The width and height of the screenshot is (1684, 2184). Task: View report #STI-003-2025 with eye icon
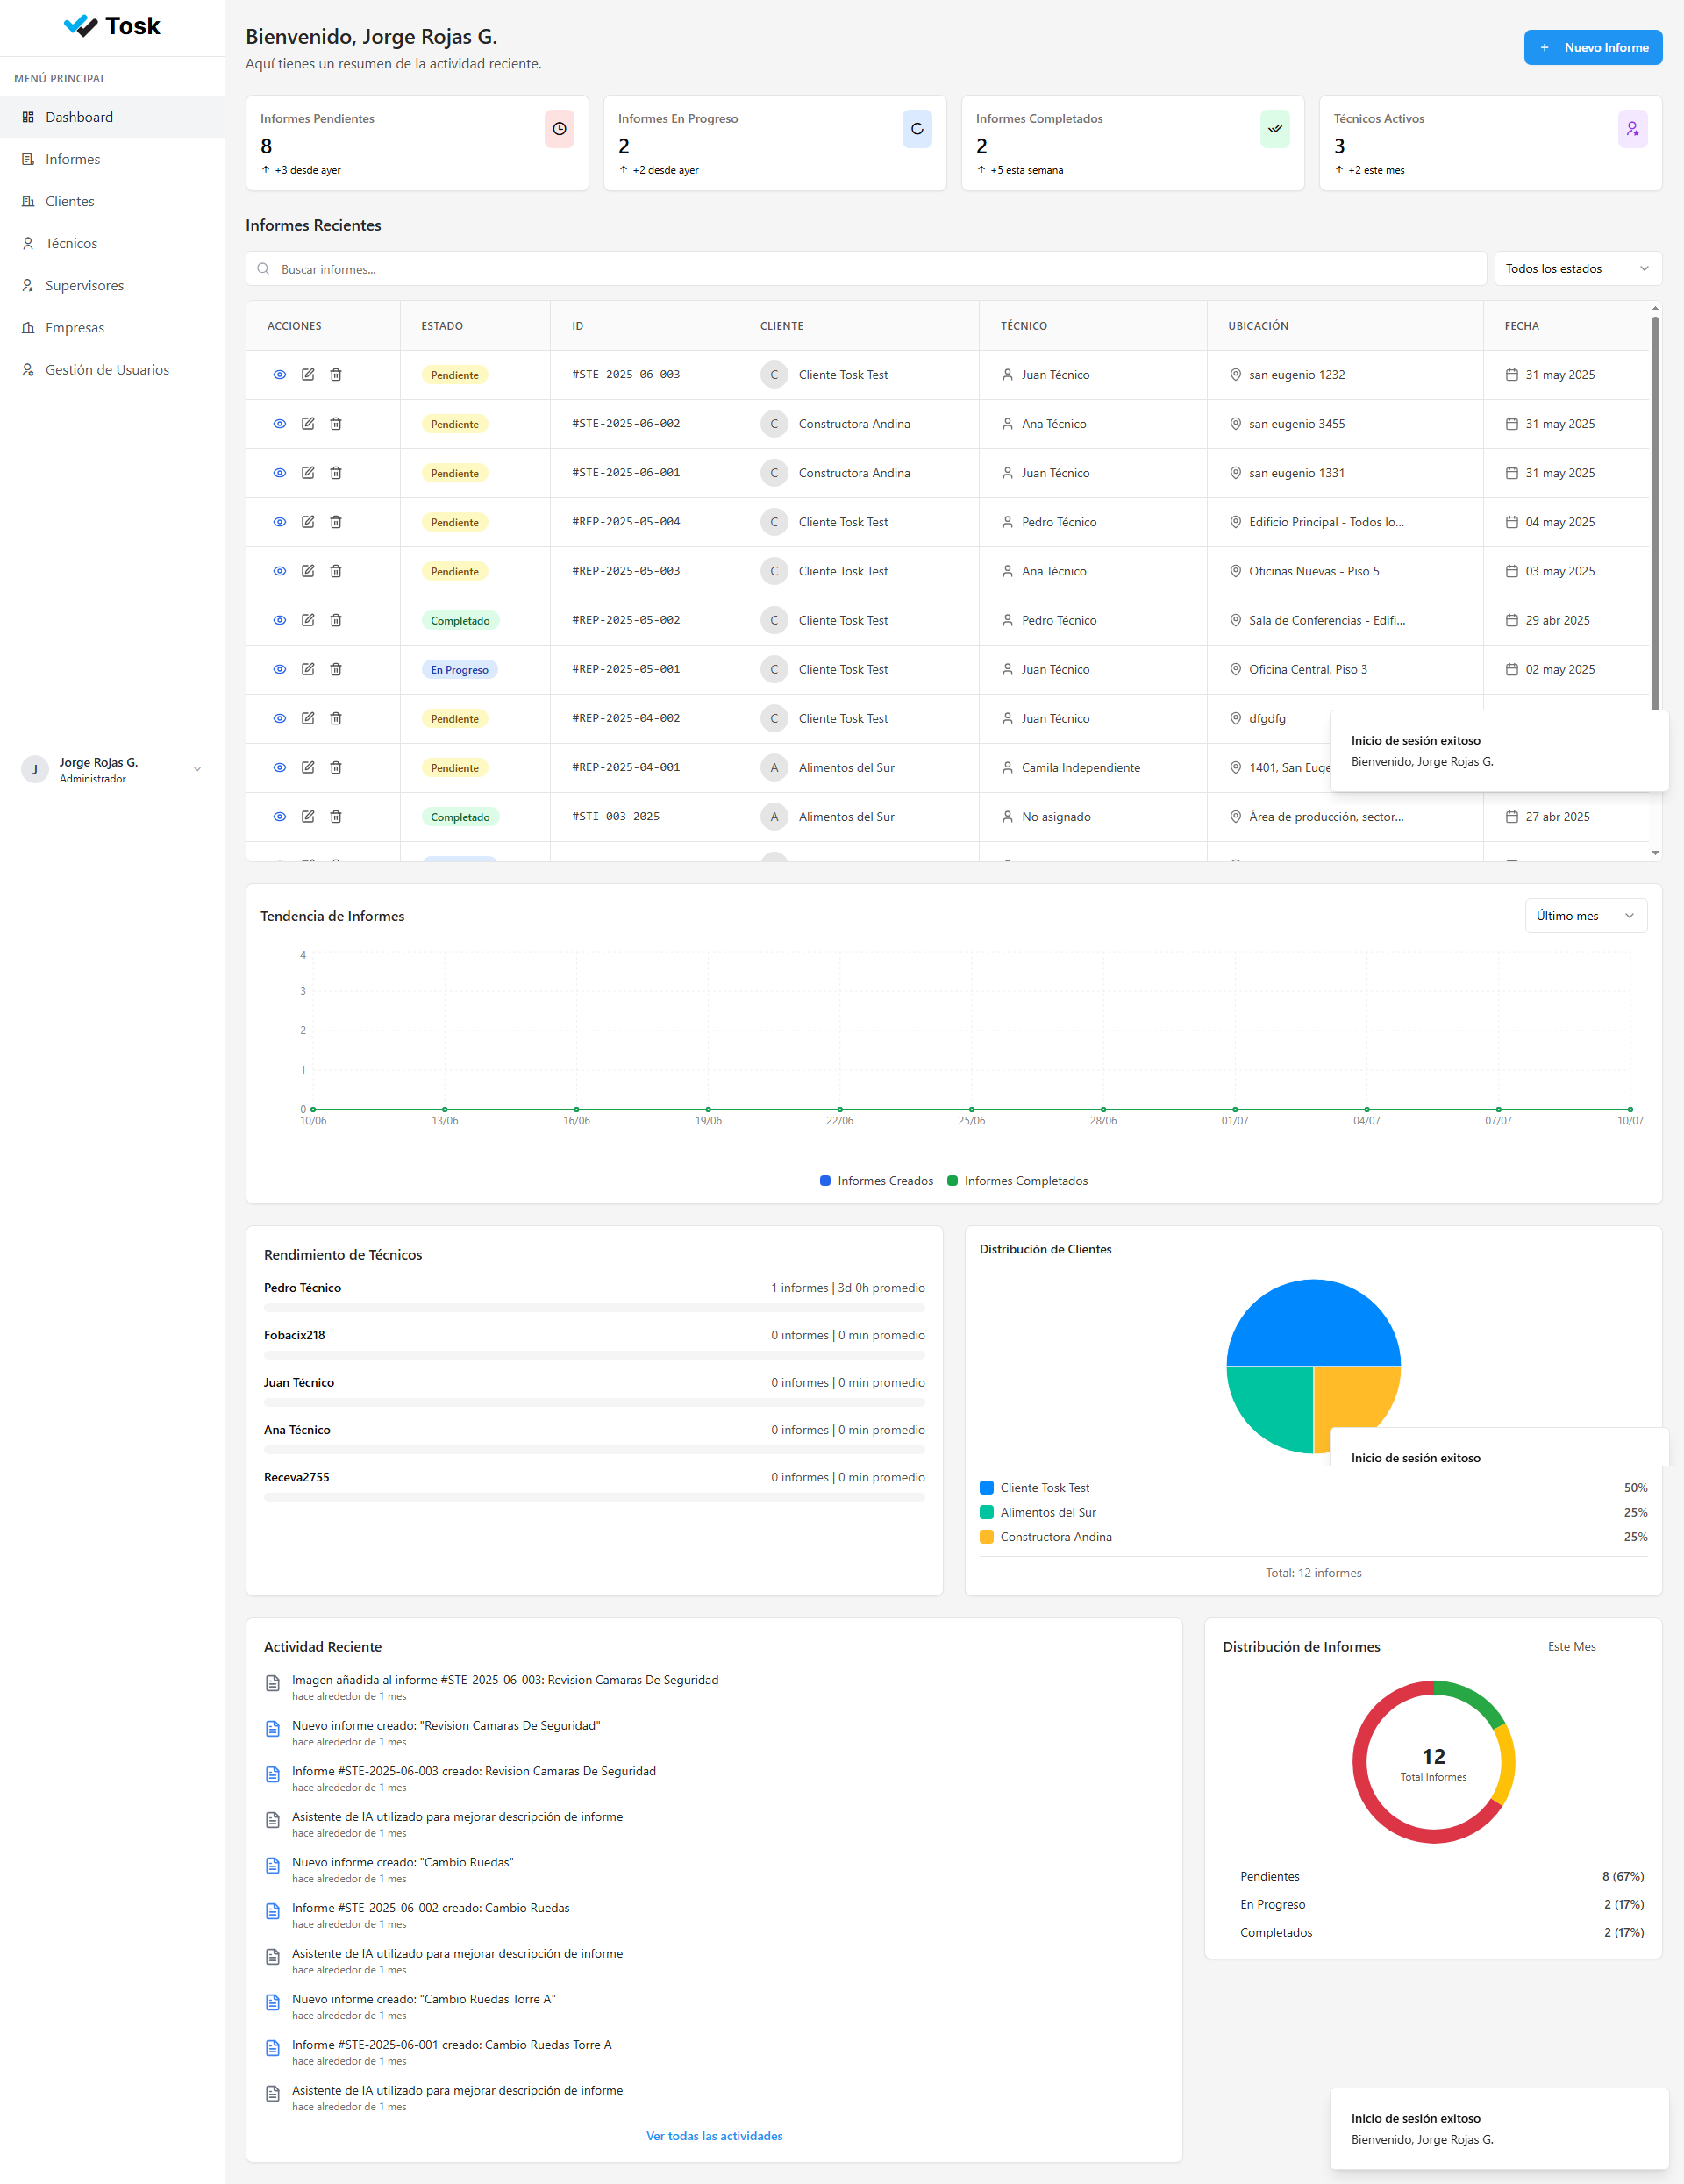(280, 817)
